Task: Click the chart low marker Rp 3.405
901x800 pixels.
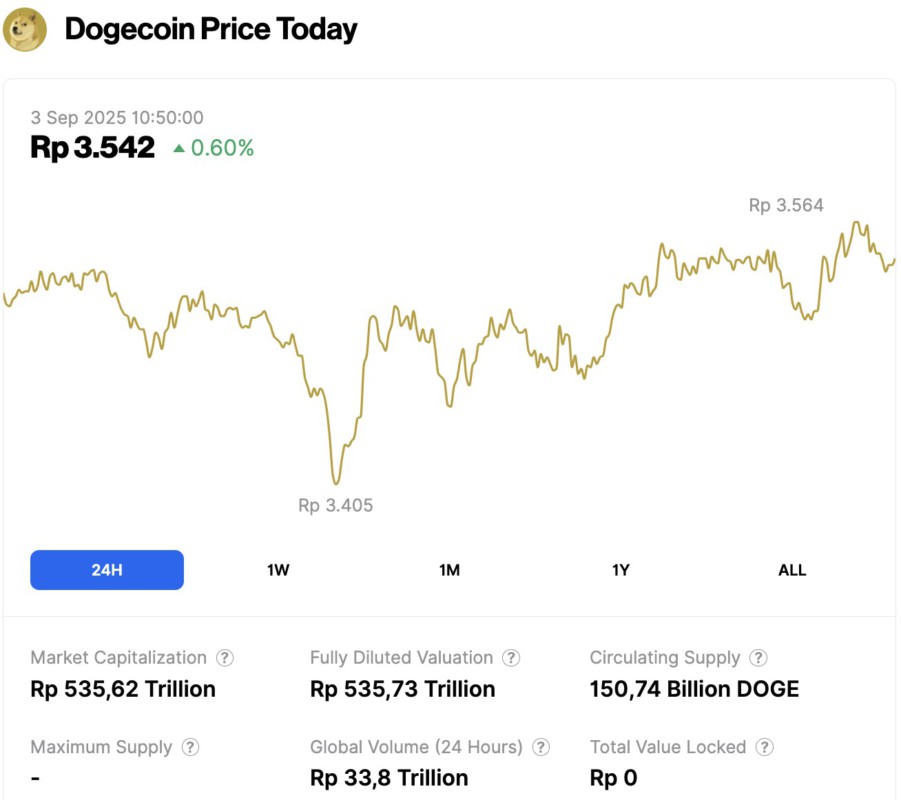Action: (335, 505)
